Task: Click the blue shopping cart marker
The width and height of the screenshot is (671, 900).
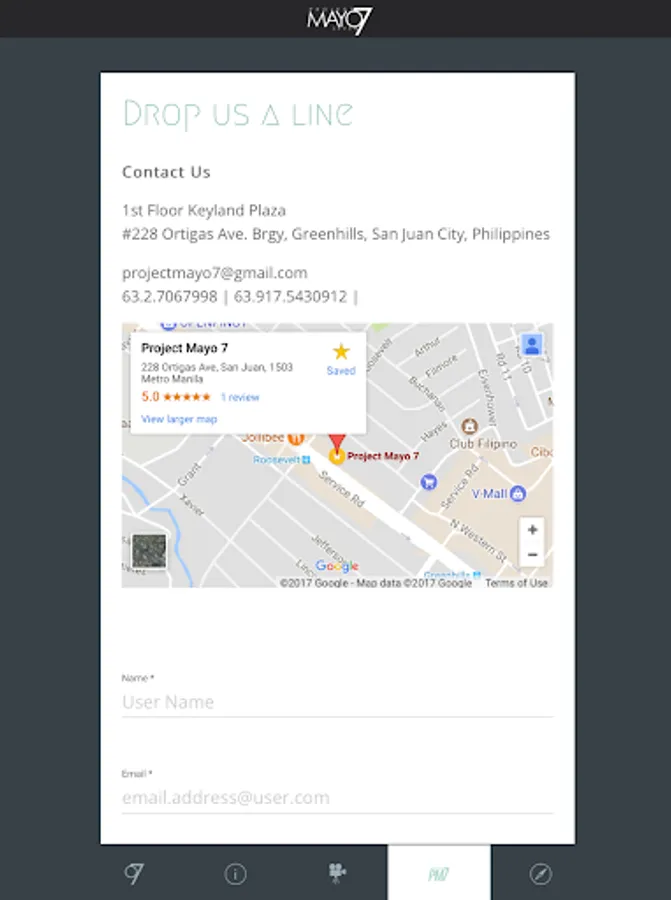Action: (x=429, y=482)
